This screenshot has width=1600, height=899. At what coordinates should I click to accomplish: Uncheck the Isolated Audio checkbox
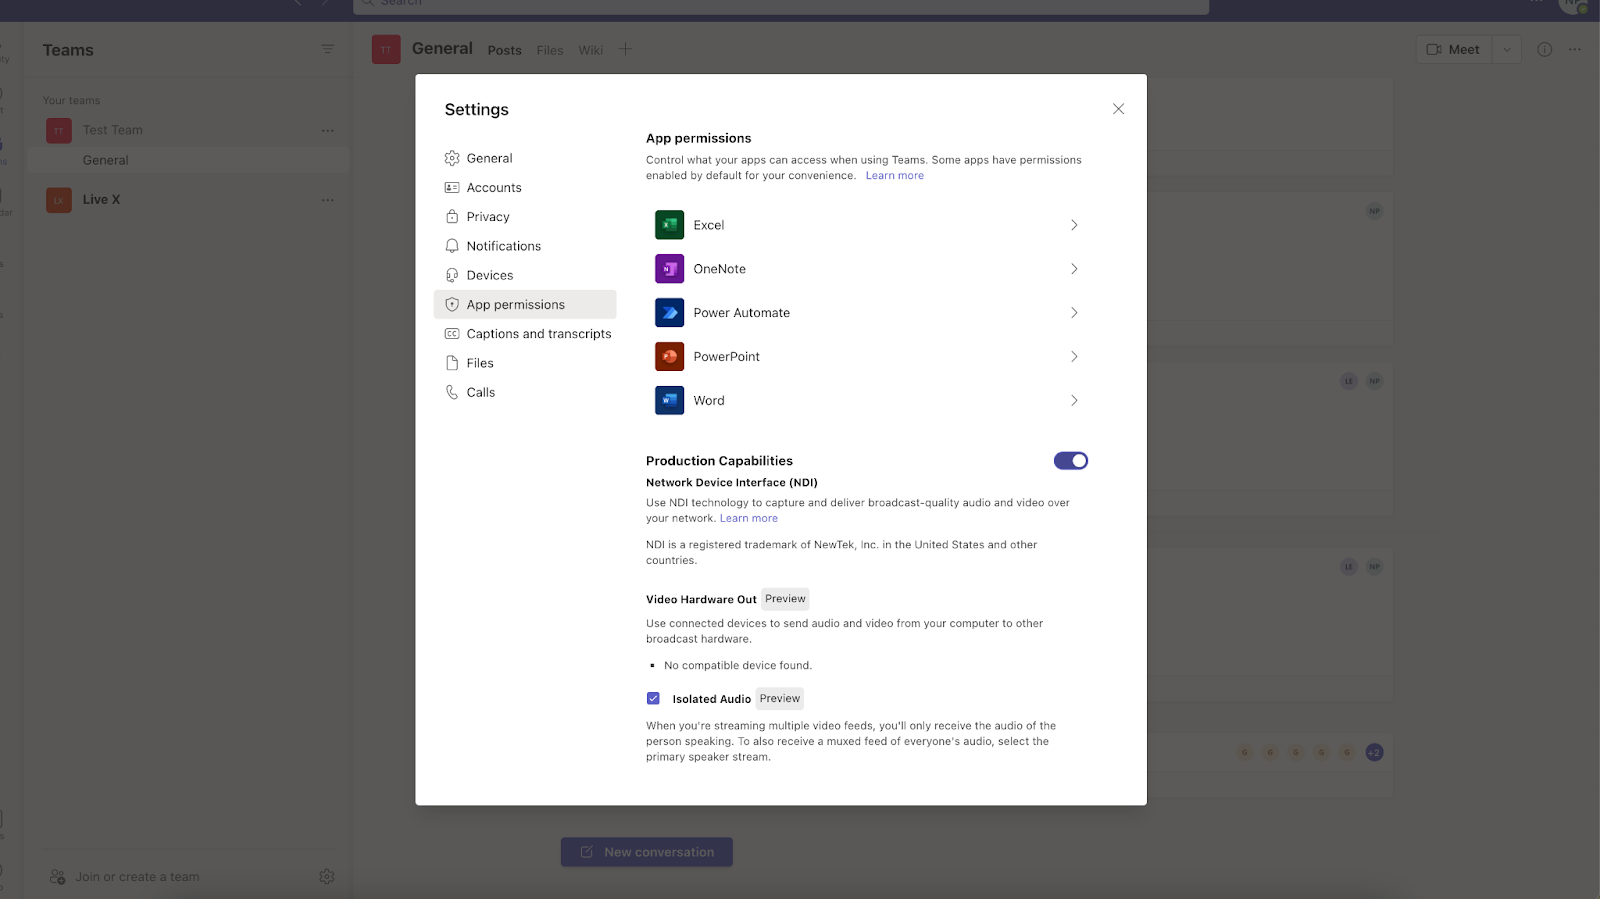(x=653, y=698)
